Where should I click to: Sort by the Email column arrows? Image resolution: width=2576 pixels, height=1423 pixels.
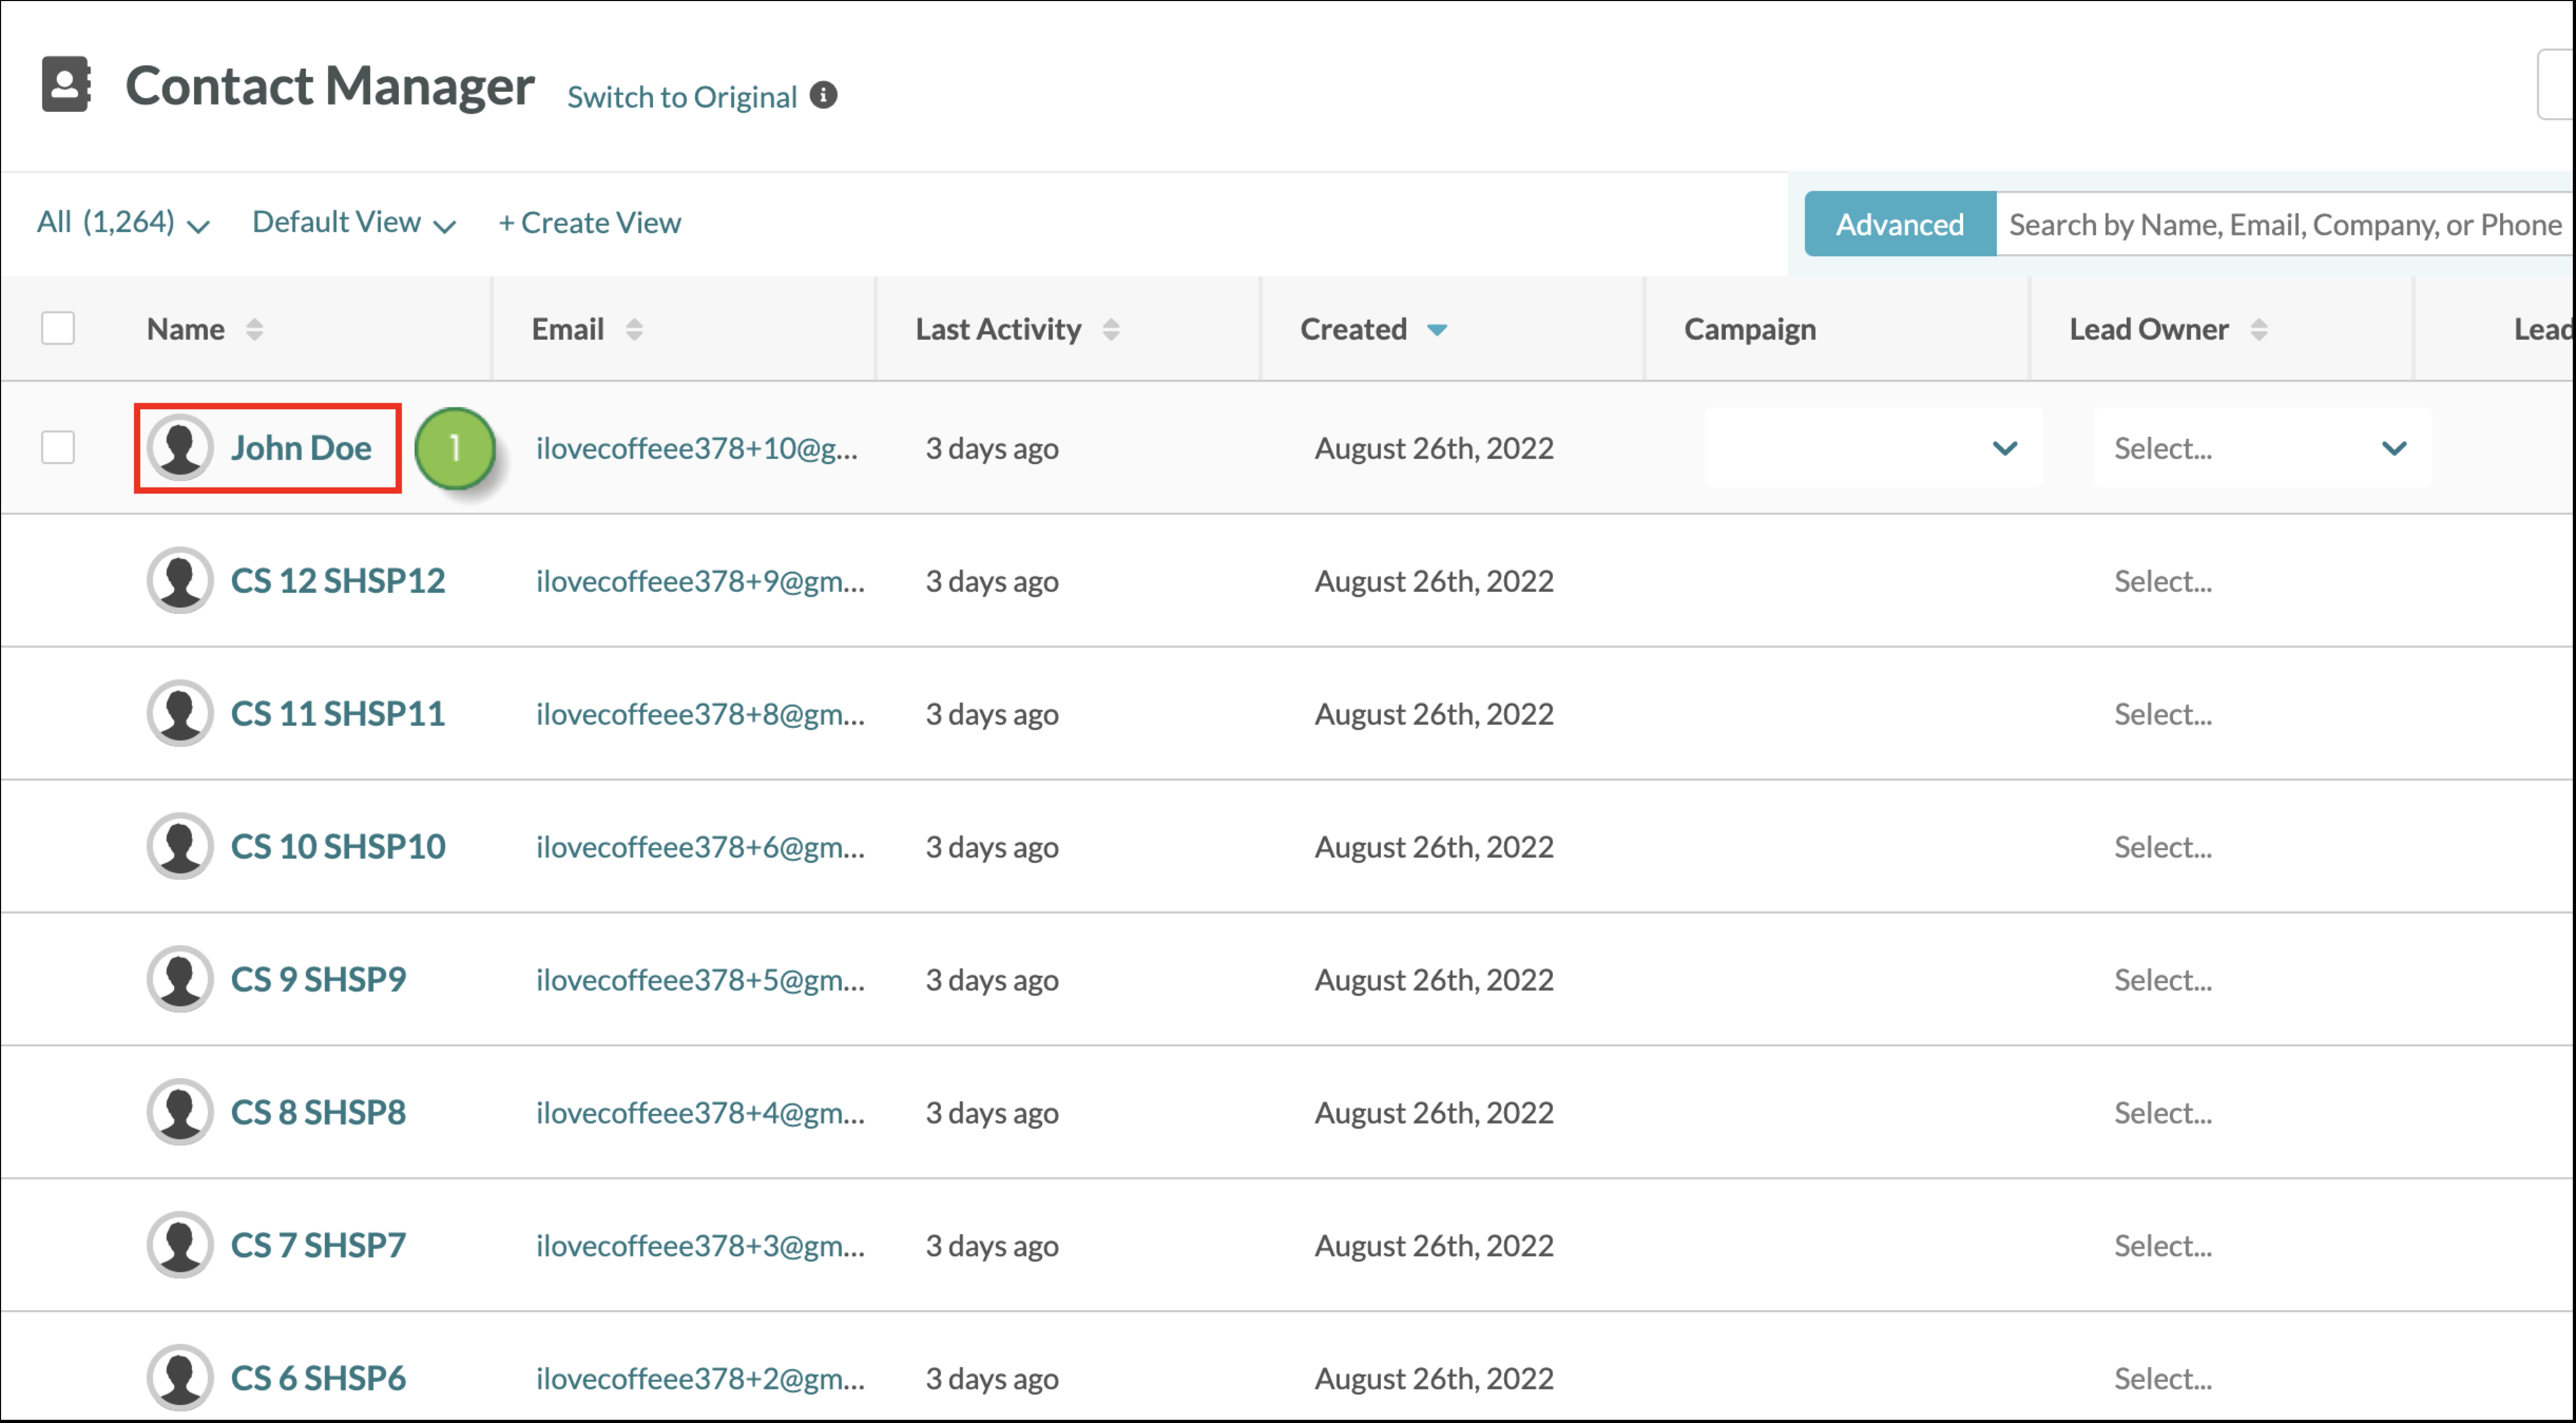pos(634,329)
